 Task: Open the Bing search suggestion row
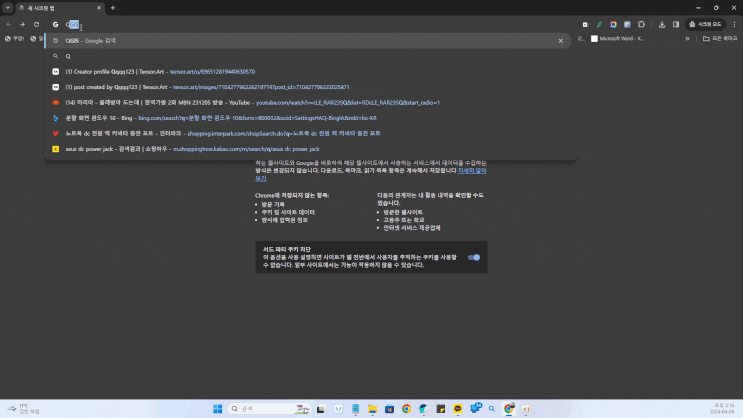point(308,118)
